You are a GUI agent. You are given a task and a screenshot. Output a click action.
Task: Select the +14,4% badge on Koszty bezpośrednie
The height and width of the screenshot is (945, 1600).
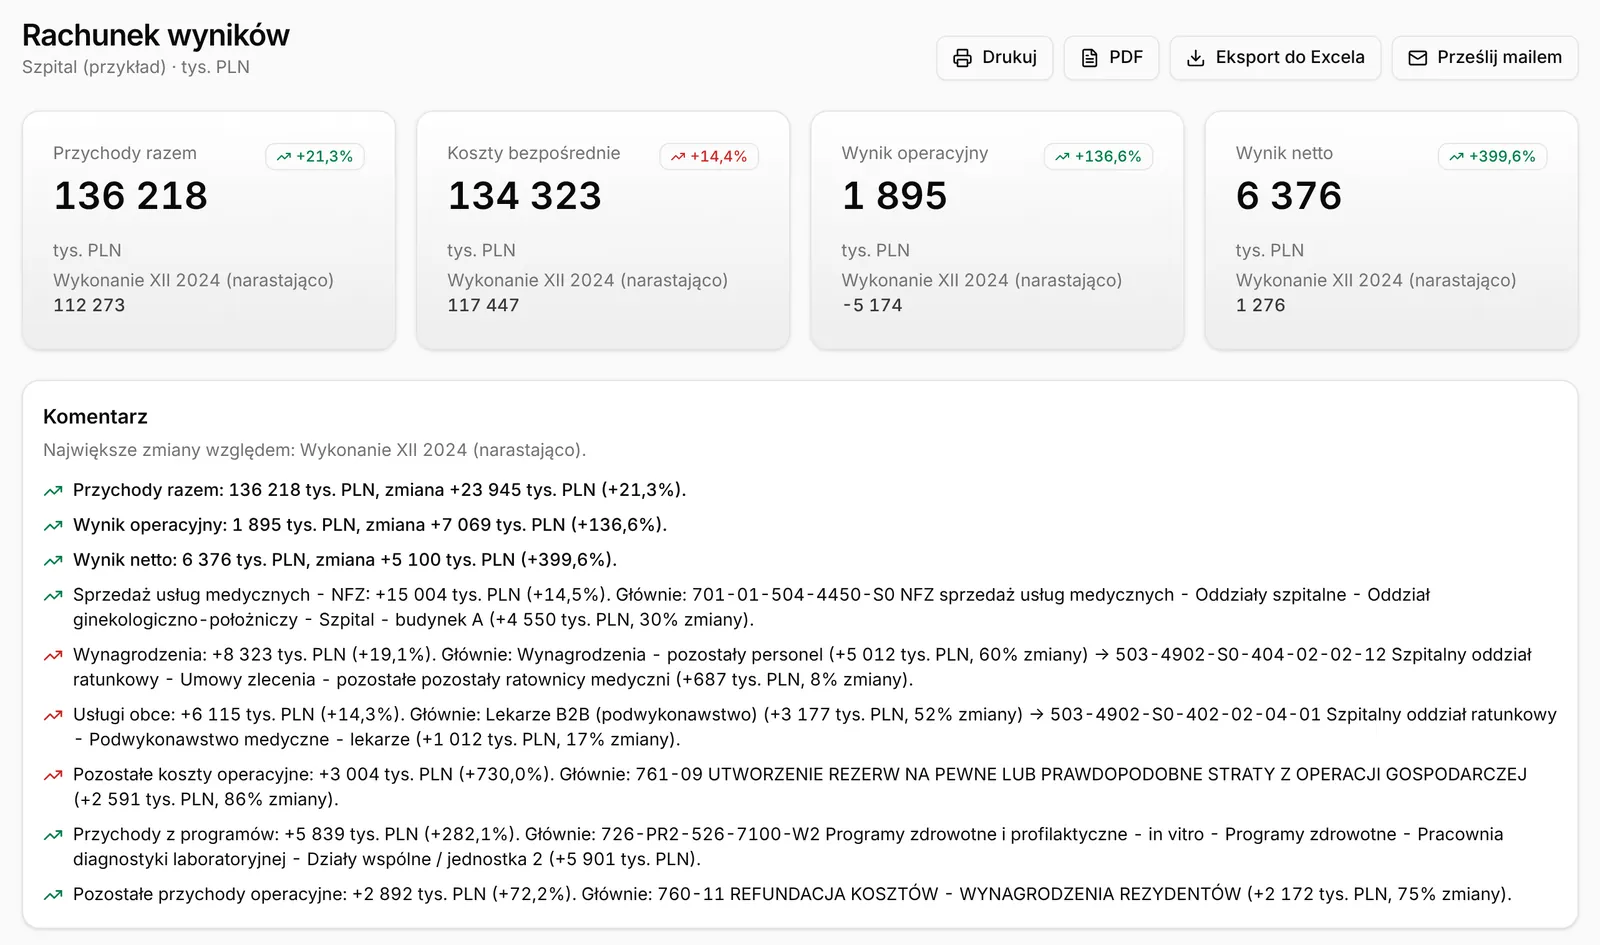[709, 156]
